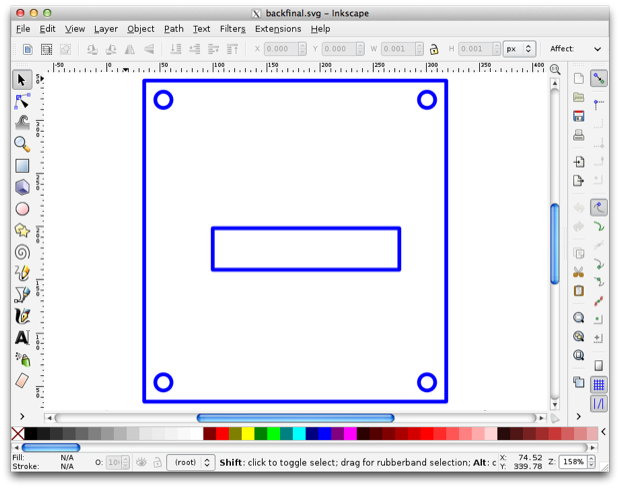The image size is (620, 488).
Task: Expand the Affect toolbar overflow chevron
Action: pyautogui.click(x=597, y=49)
